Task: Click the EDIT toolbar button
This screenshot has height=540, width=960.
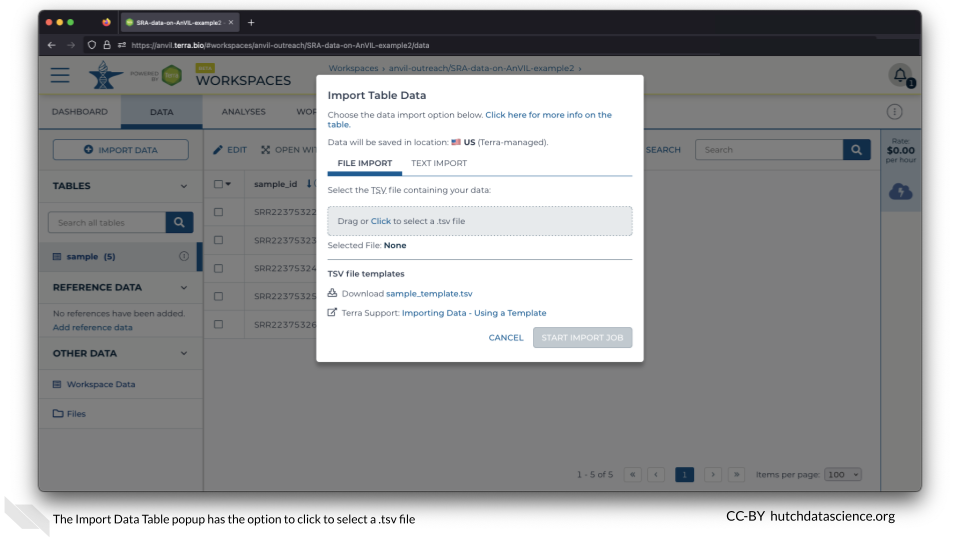Action: pos(230,149)
